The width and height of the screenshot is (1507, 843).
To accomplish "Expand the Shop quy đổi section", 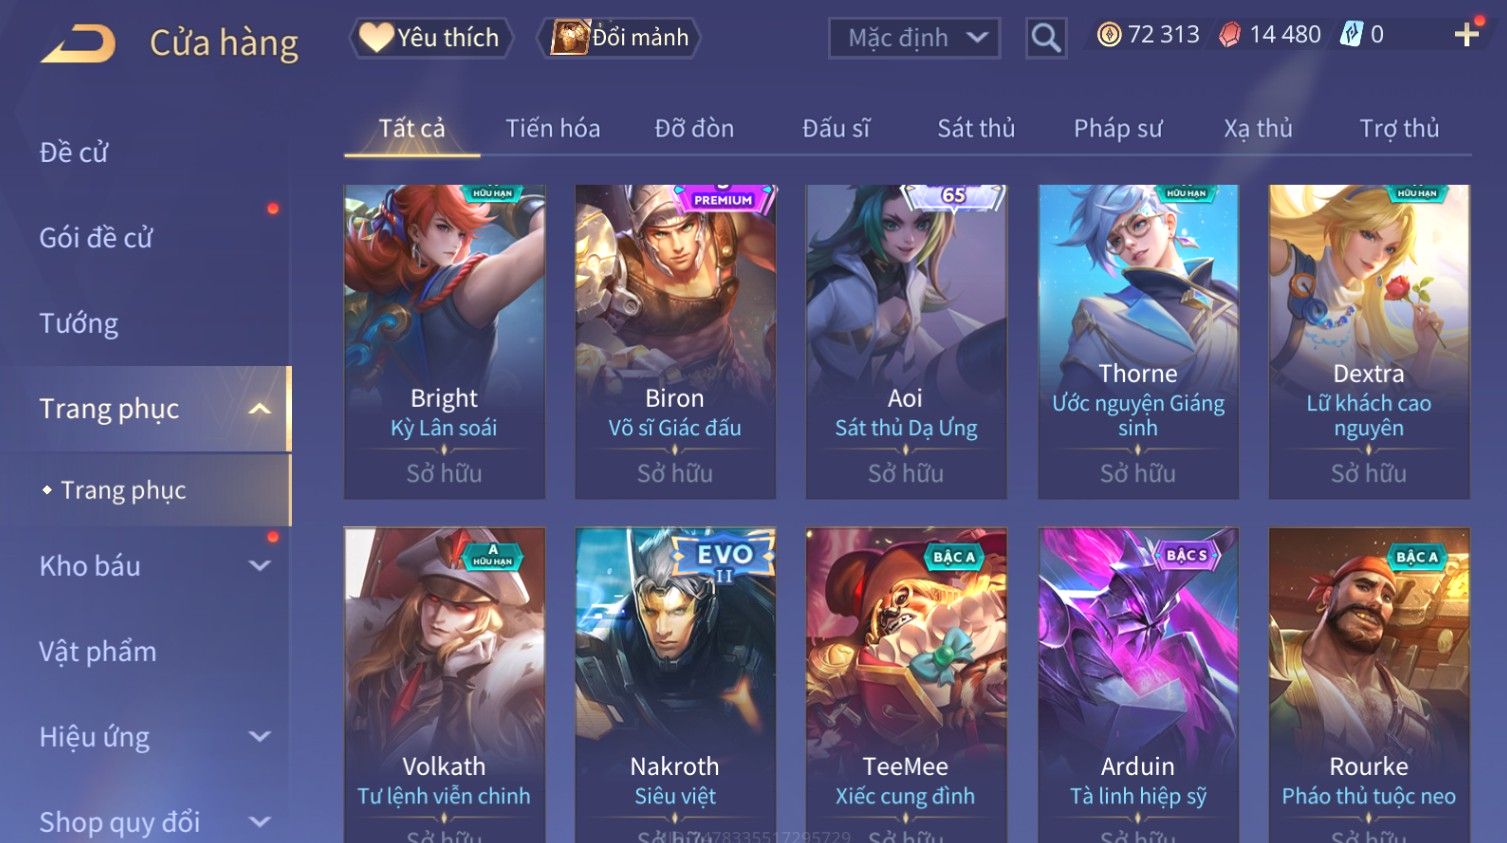I will [x=260, y=822].
